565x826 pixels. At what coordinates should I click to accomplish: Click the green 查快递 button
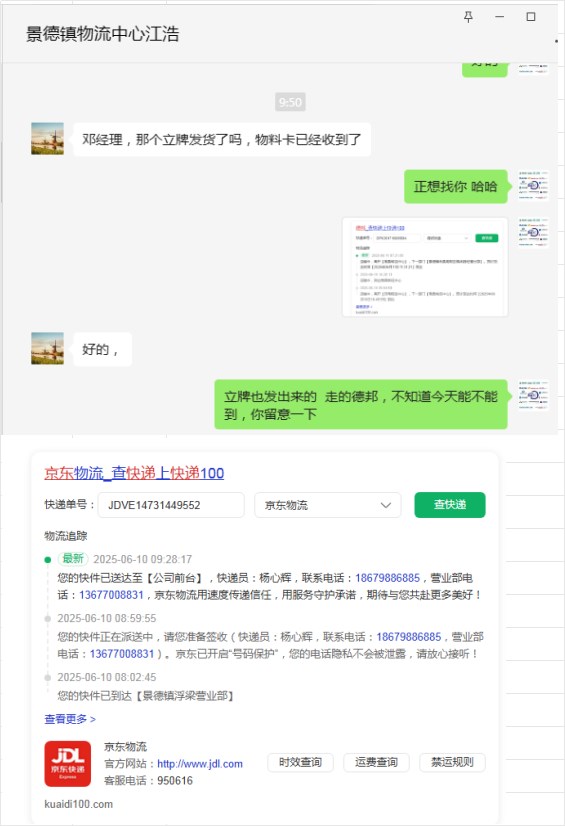pyautogui.click(x=450, y=505)
